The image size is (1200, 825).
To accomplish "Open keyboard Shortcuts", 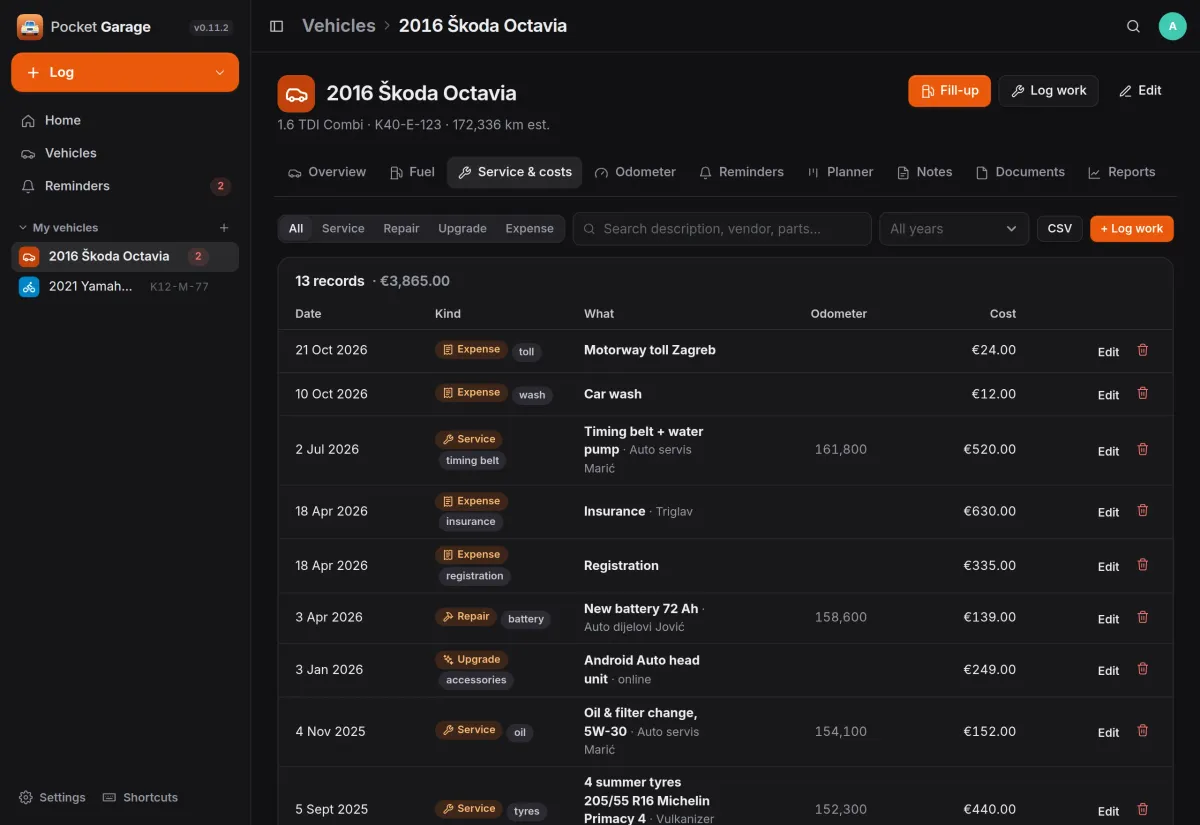I will pos(140,797).
